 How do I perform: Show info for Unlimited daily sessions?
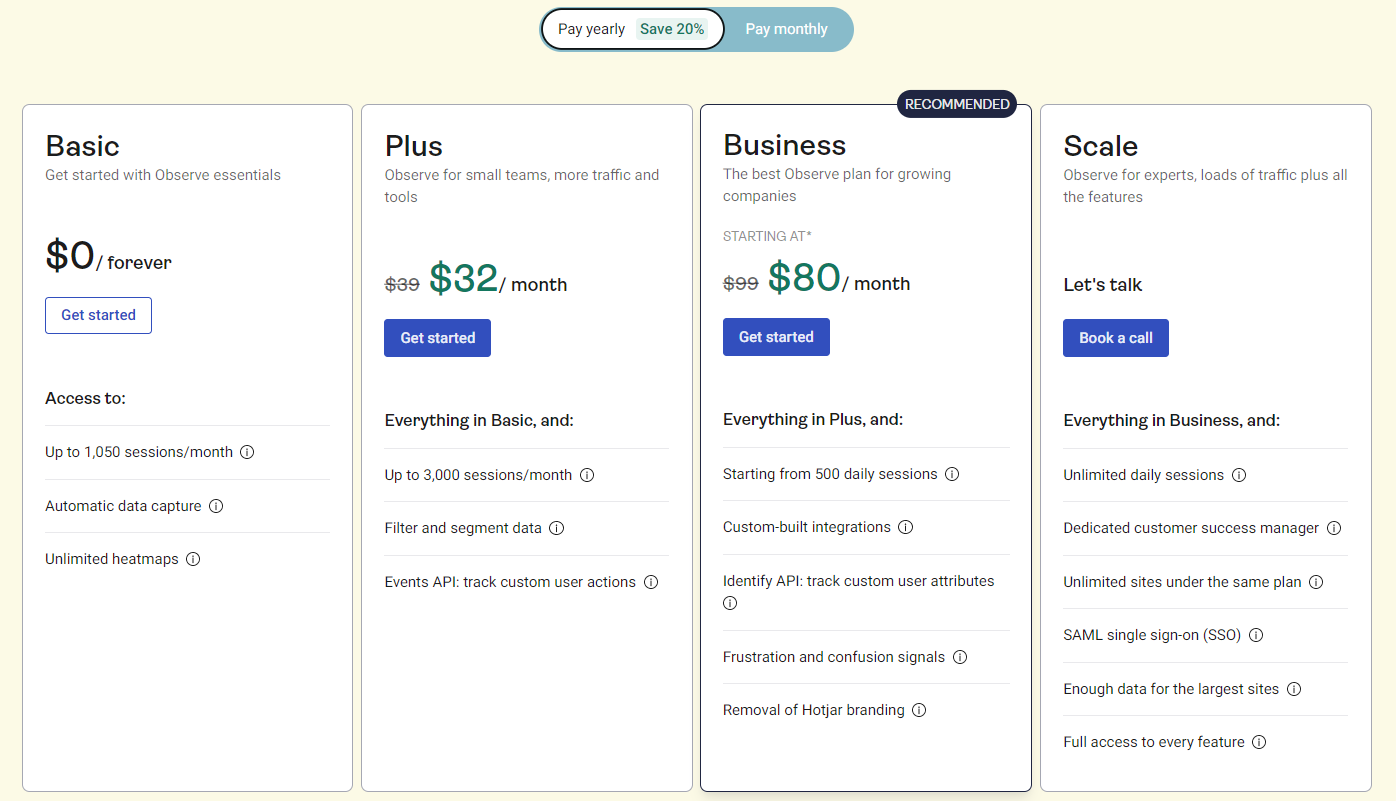pyautogui.click(x=1239, y=475)
